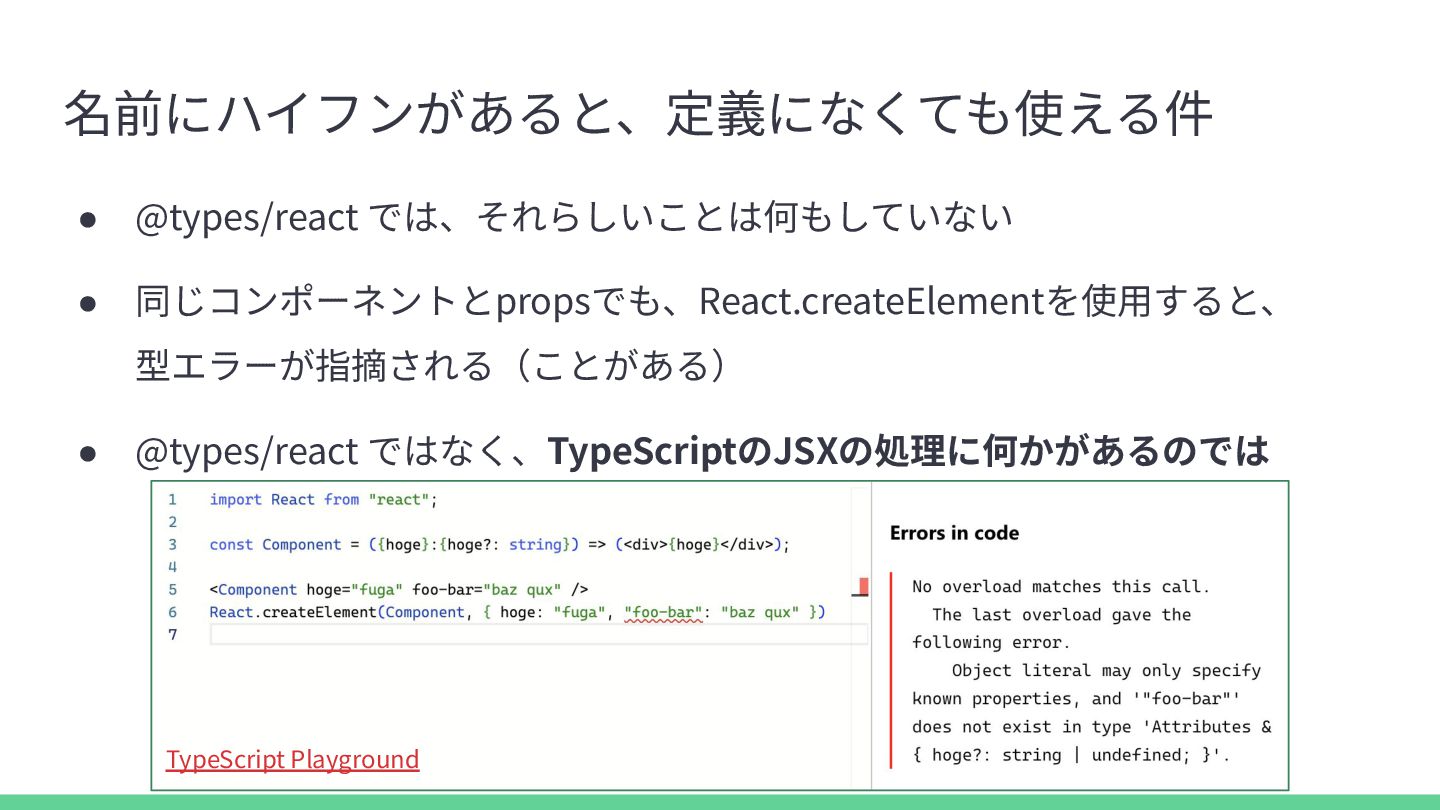1440x810 pixels.
Task: Click the '<Component hoge="fuga"' JSX line
Action: (x=399, y=589)
